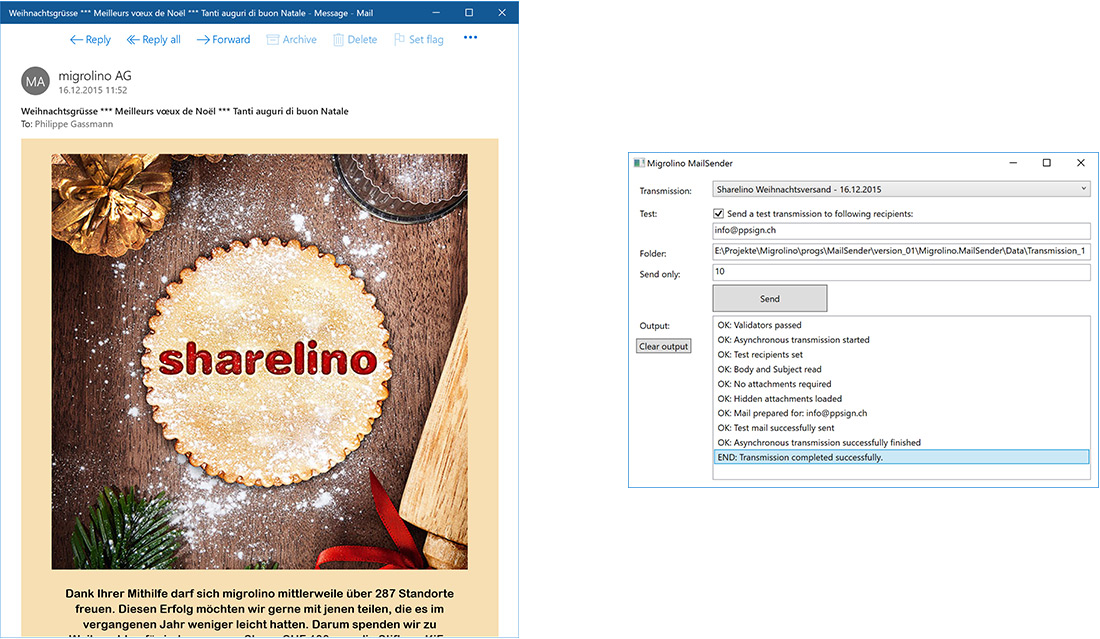Open the sharelino cookie image
Screen dimensions: 1100x639
[260, 361]
